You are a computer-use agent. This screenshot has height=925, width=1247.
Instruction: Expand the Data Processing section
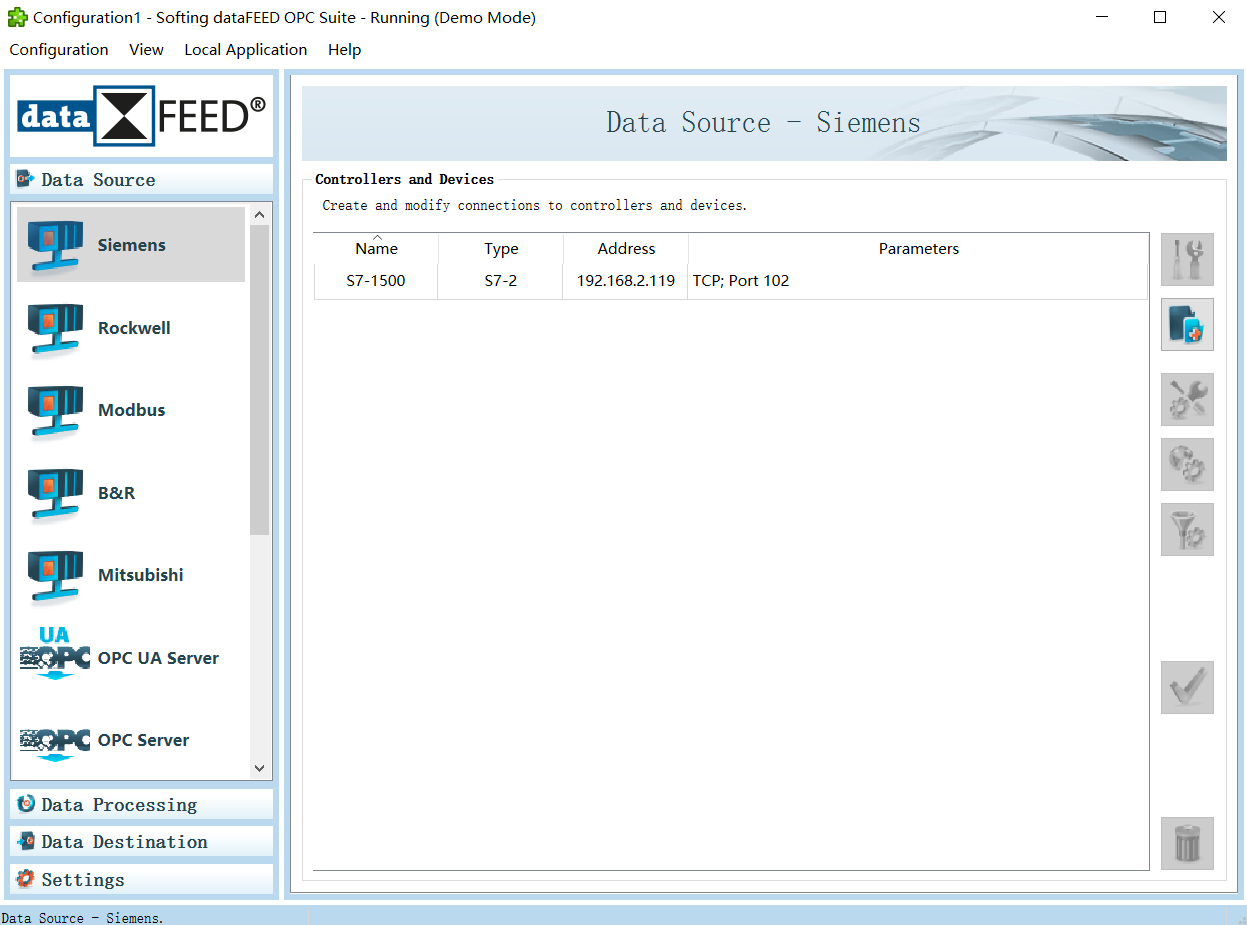[140, 804]
